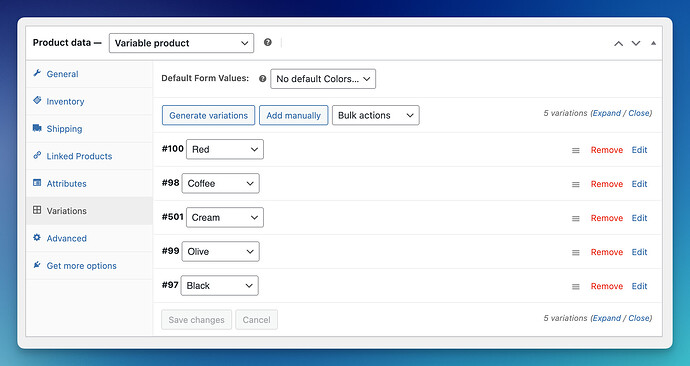The width and height of the screenshot is (690, 366).
Task: Open the Bulk actions dropdown
Action: point(376,115)
